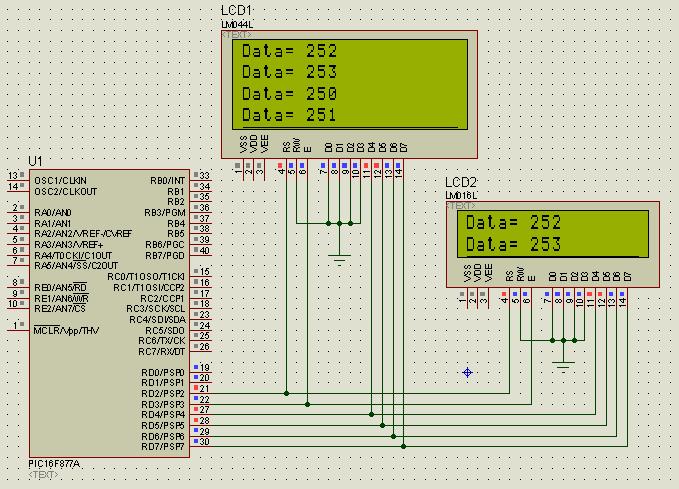Viewport: 679px width, 489px height.
Task: Click the RA5/AN4/SS/C2OUT pin label
Action: coord(76,266)
